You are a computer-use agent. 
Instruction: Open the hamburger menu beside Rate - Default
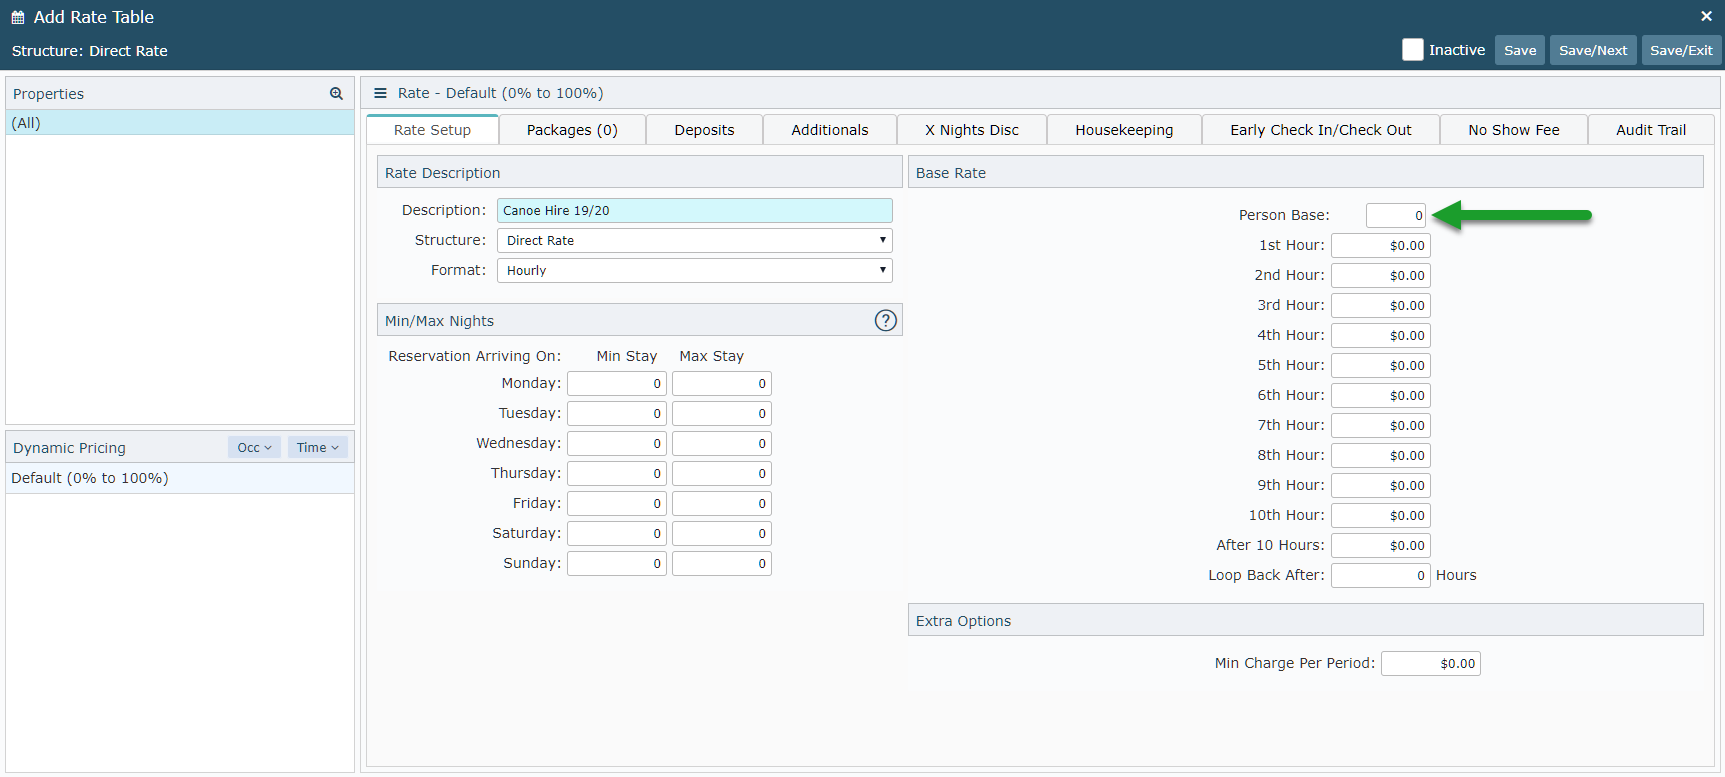coord(380,93)
